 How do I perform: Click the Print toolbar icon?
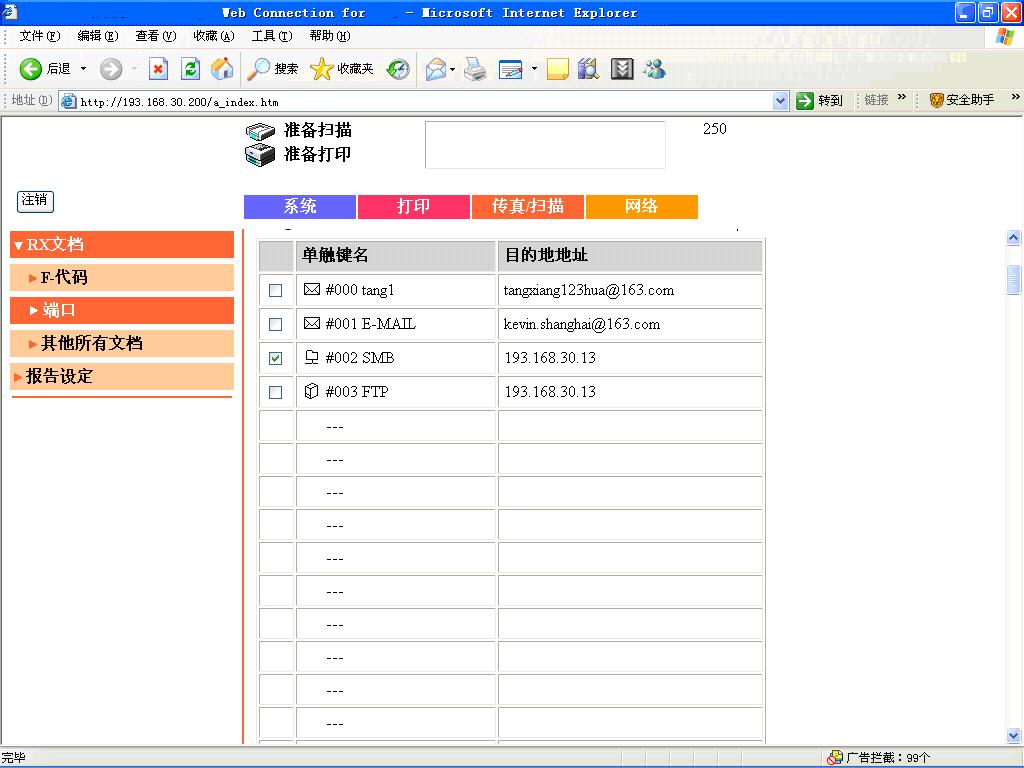(x=475, y=69)
